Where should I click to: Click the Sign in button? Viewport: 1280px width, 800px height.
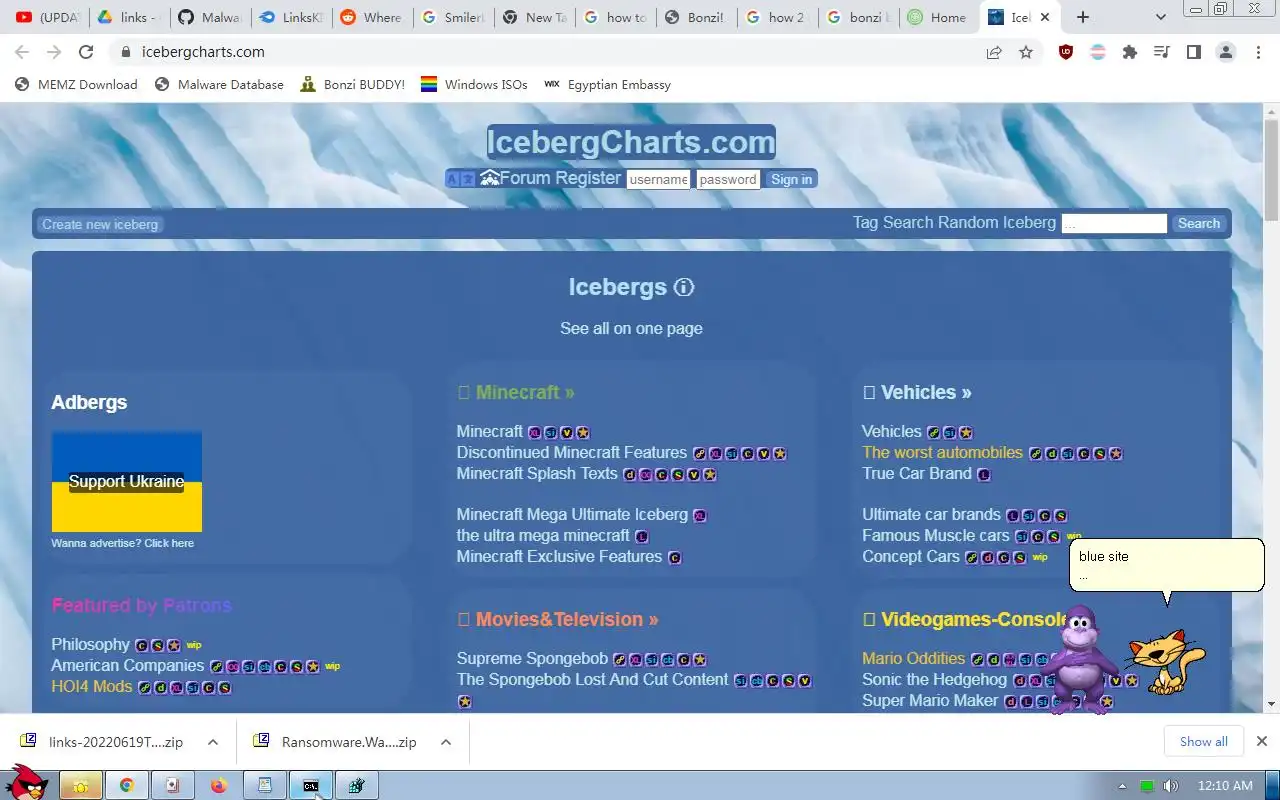[792, 179]
